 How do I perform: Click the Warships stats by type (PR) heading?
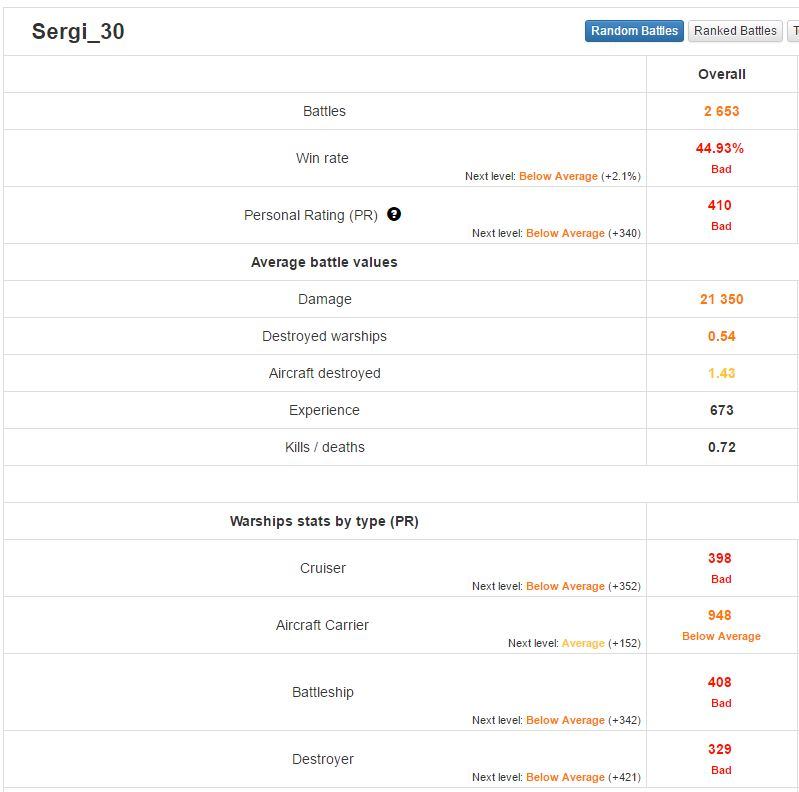[324, 521]
